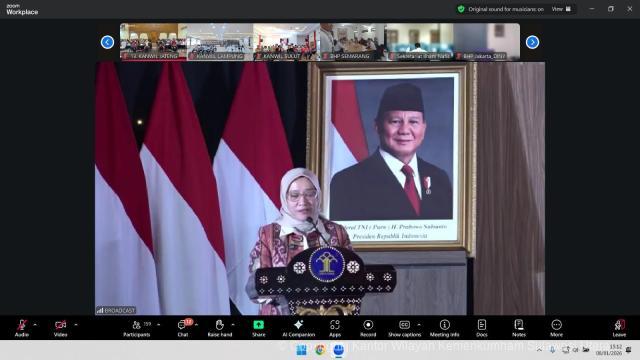Unmute the Audio microphone

(22, 328)
